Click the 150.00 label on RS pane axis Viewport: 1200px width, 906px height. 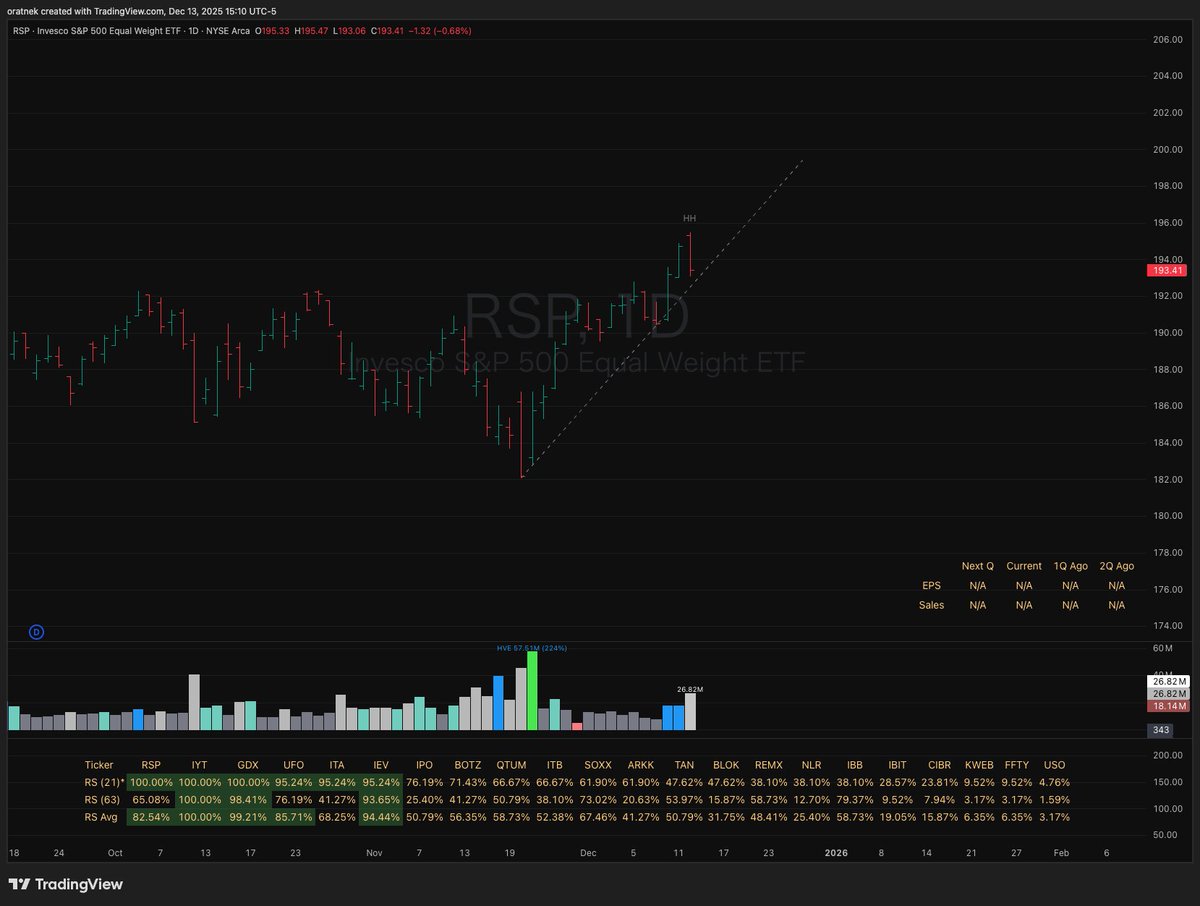coord(1167,781)
